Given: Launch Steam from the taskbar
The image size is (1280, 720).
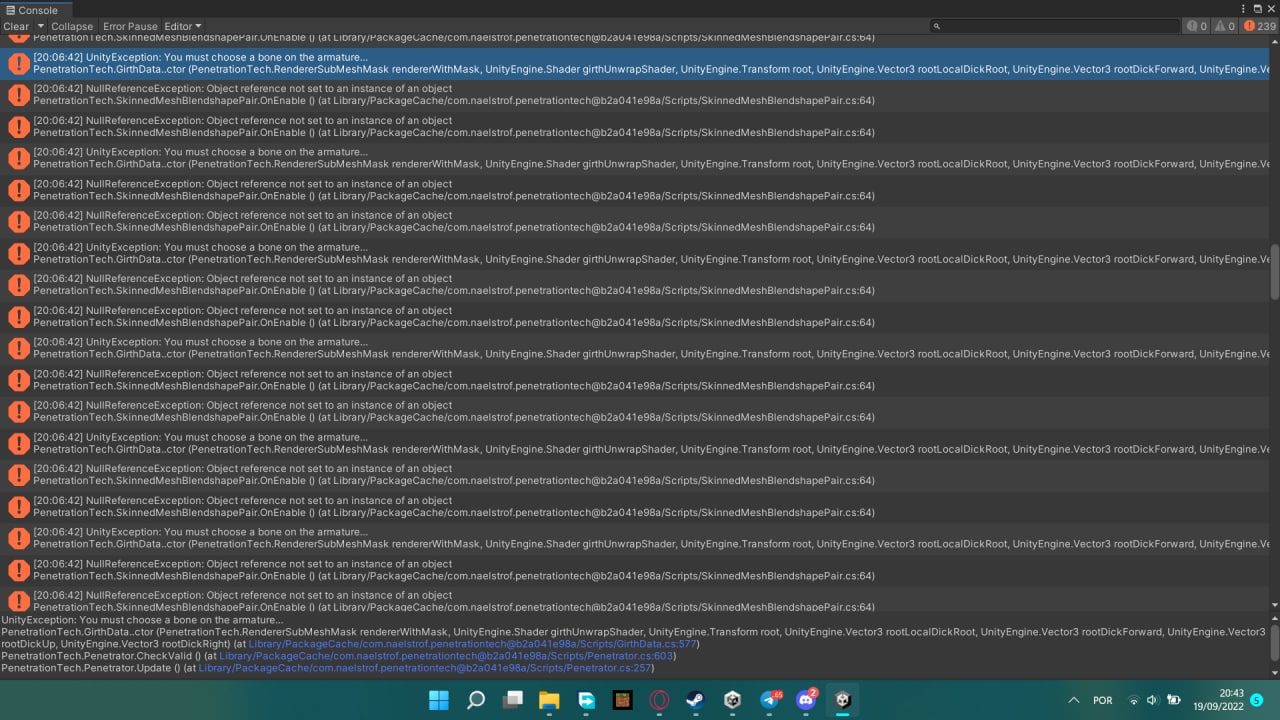Looking at the screenshot, I should (695, 700).
